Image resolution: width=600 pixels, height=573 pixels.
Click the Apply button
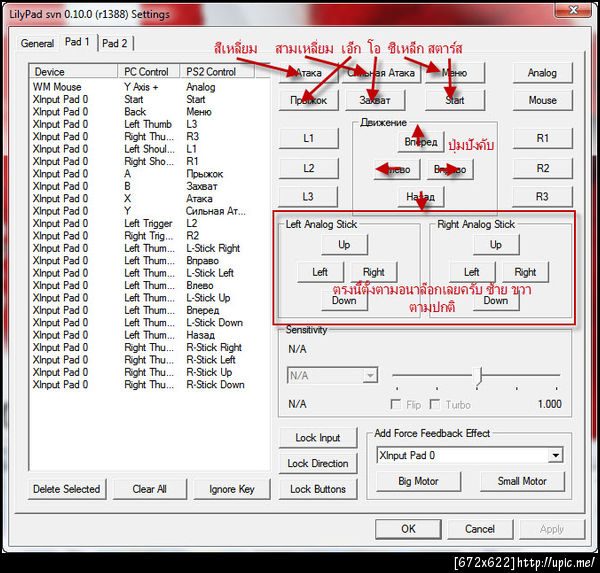click(552, 529)
